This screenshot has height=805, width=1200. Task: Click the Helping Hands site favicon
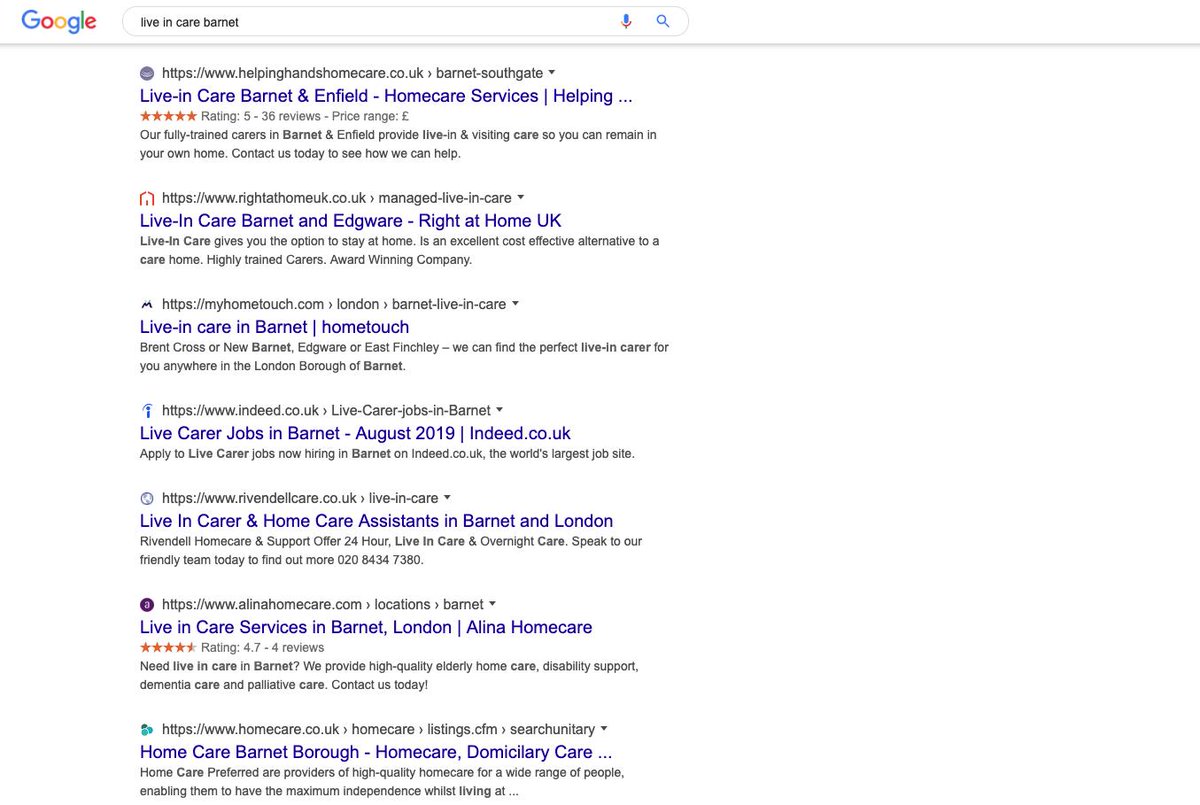pos(147,73)
